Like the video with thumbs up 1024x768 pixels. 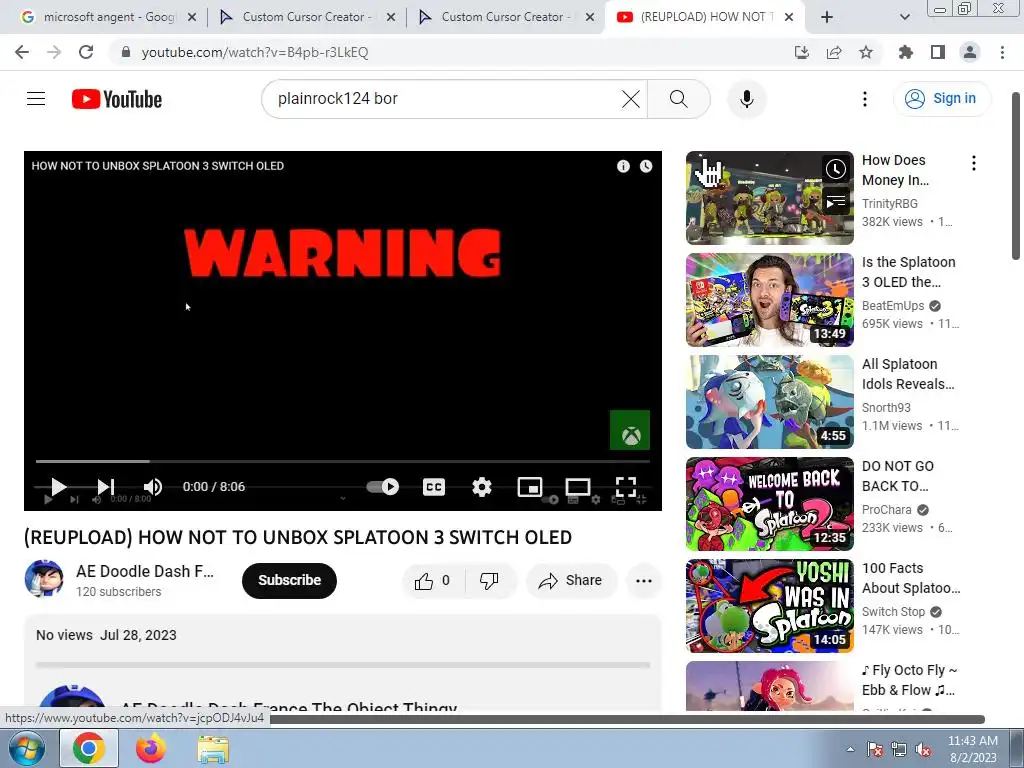tap(432, 581)
